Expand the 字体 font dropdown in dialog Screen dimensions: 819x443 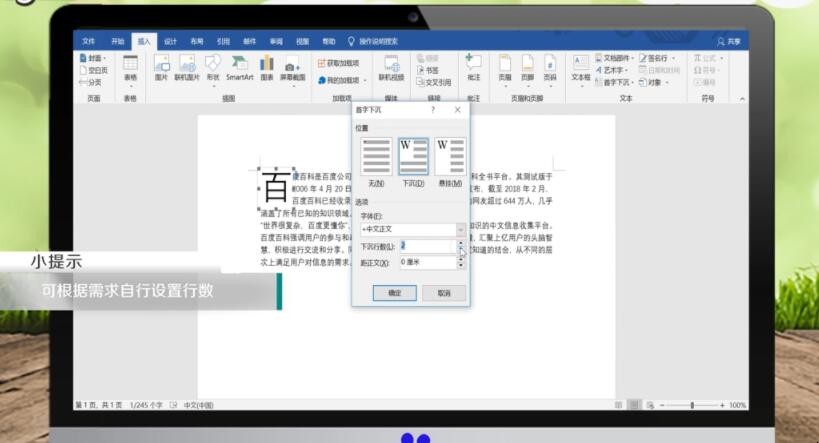coord(461,229)
